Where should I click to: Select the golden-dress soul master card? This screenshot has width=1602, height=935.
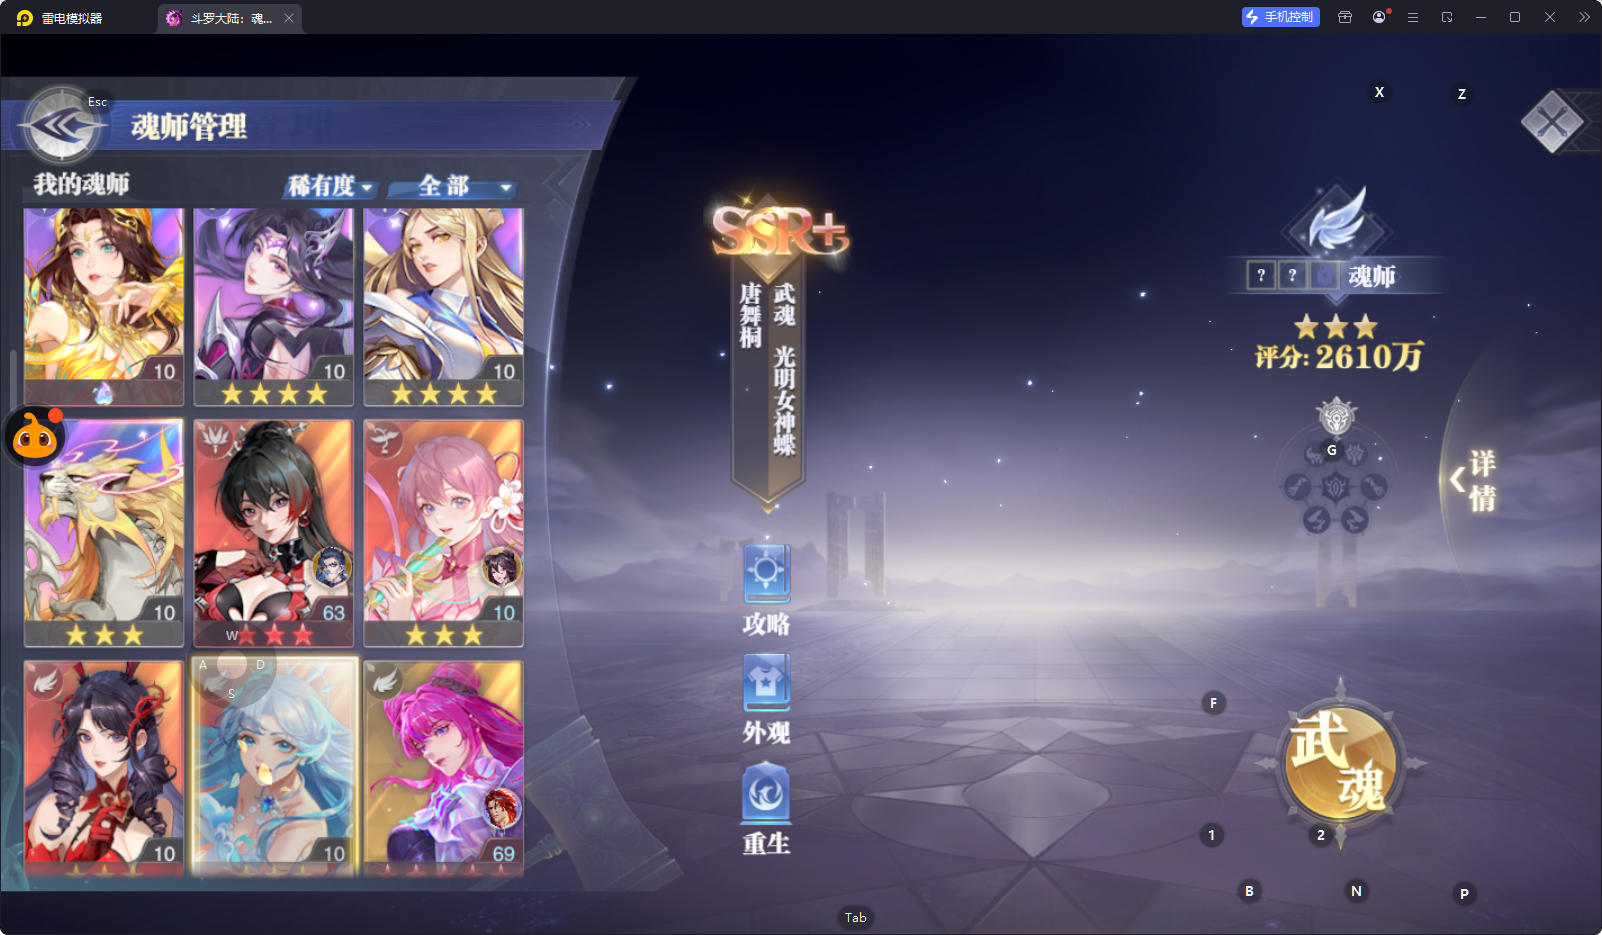104,306
